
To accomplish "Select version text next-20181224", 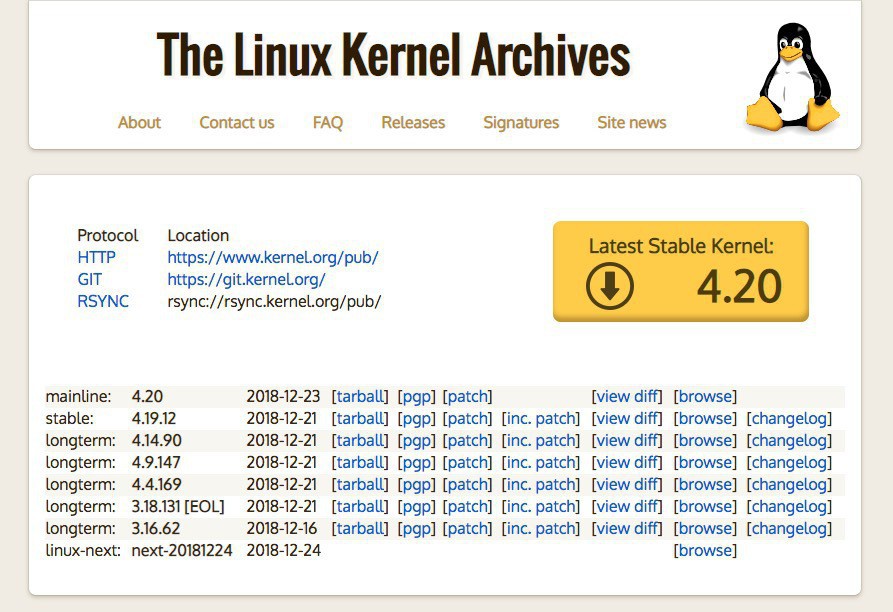I will 182,551.
